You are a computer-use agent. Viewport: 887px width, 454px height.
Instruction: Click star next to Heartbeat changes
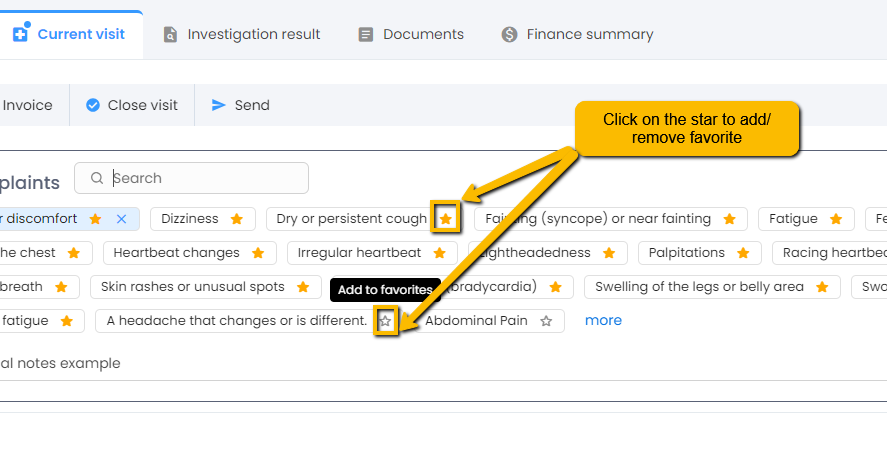258,253
